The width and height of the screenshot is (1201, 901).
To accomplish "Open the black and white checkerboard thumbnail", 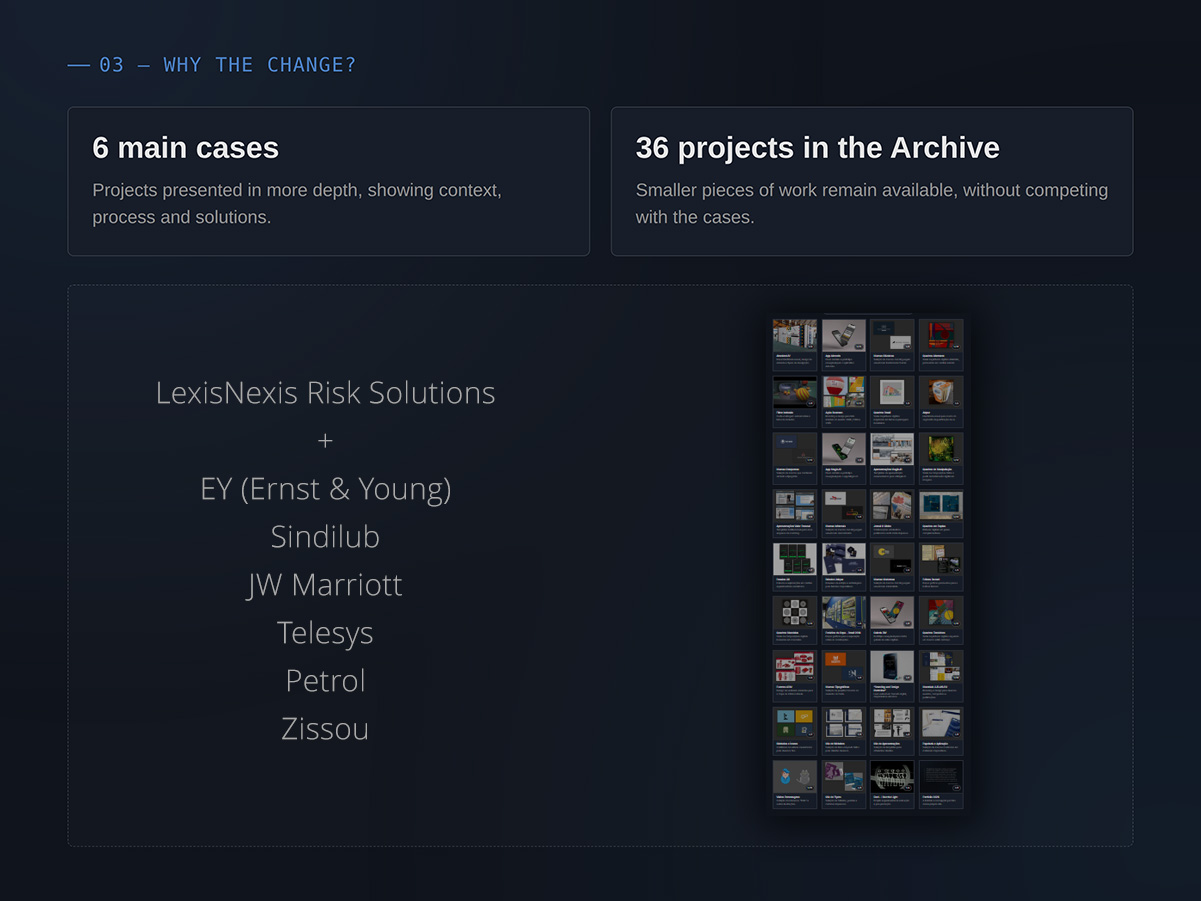I will click(794, 612).
